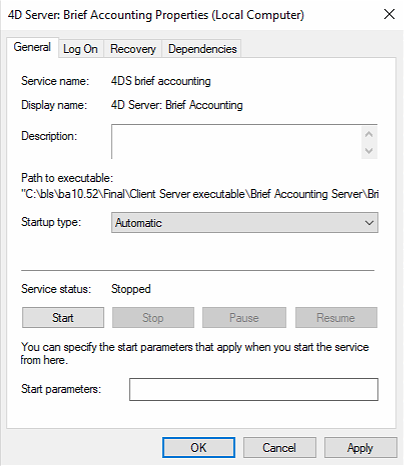This screenshot has width=404, height=466.
Task: Click the 'Start parameters:' label
Action: (61, 389)
